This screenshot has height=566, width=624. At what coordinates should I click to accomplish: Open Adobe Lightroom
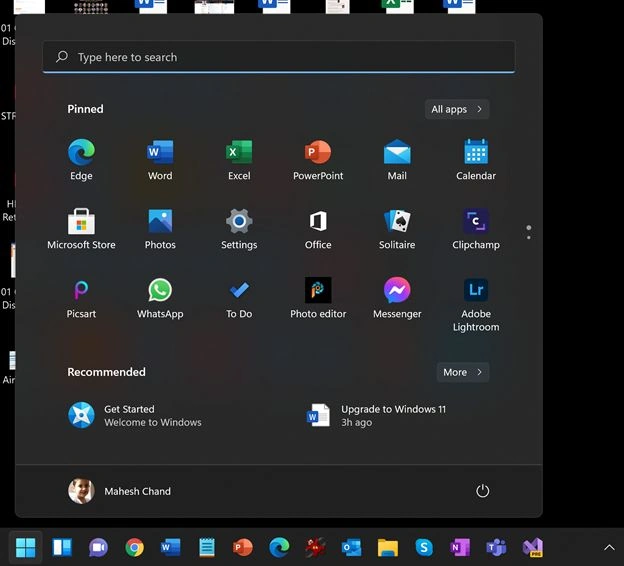point(476,305)
